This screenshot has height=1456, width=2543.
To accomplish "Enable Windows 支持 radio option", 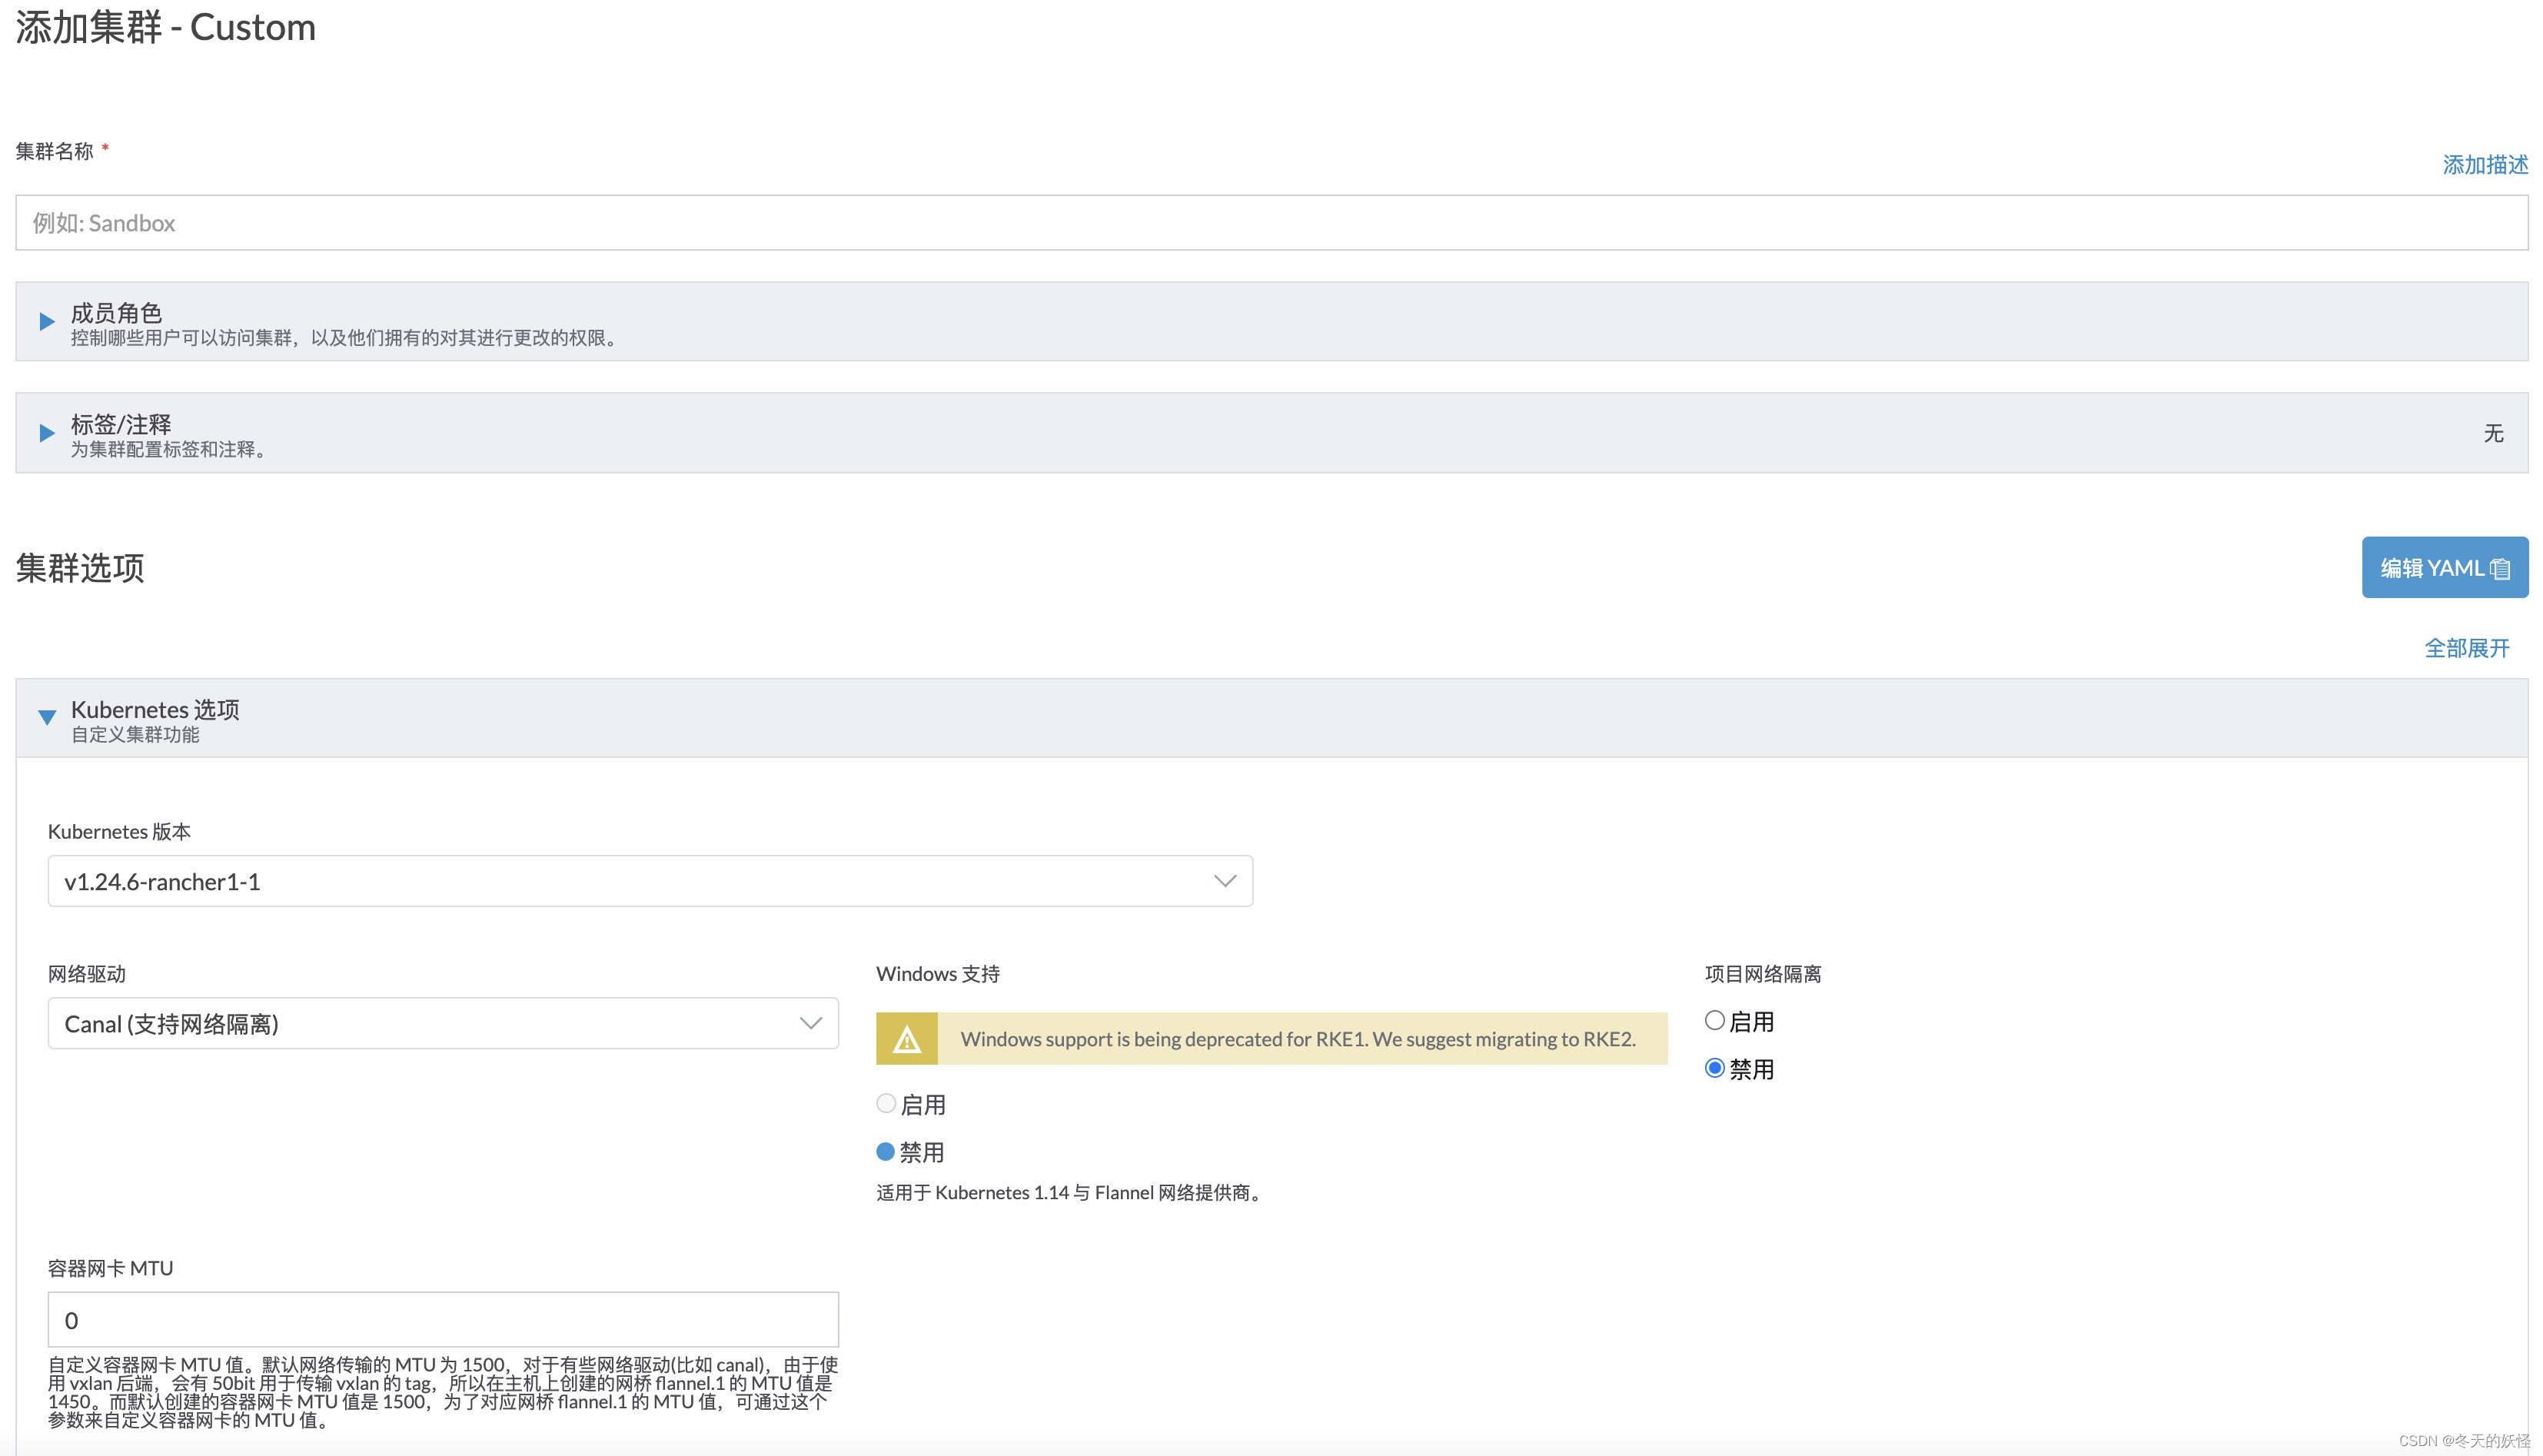I will (886, 1104).
